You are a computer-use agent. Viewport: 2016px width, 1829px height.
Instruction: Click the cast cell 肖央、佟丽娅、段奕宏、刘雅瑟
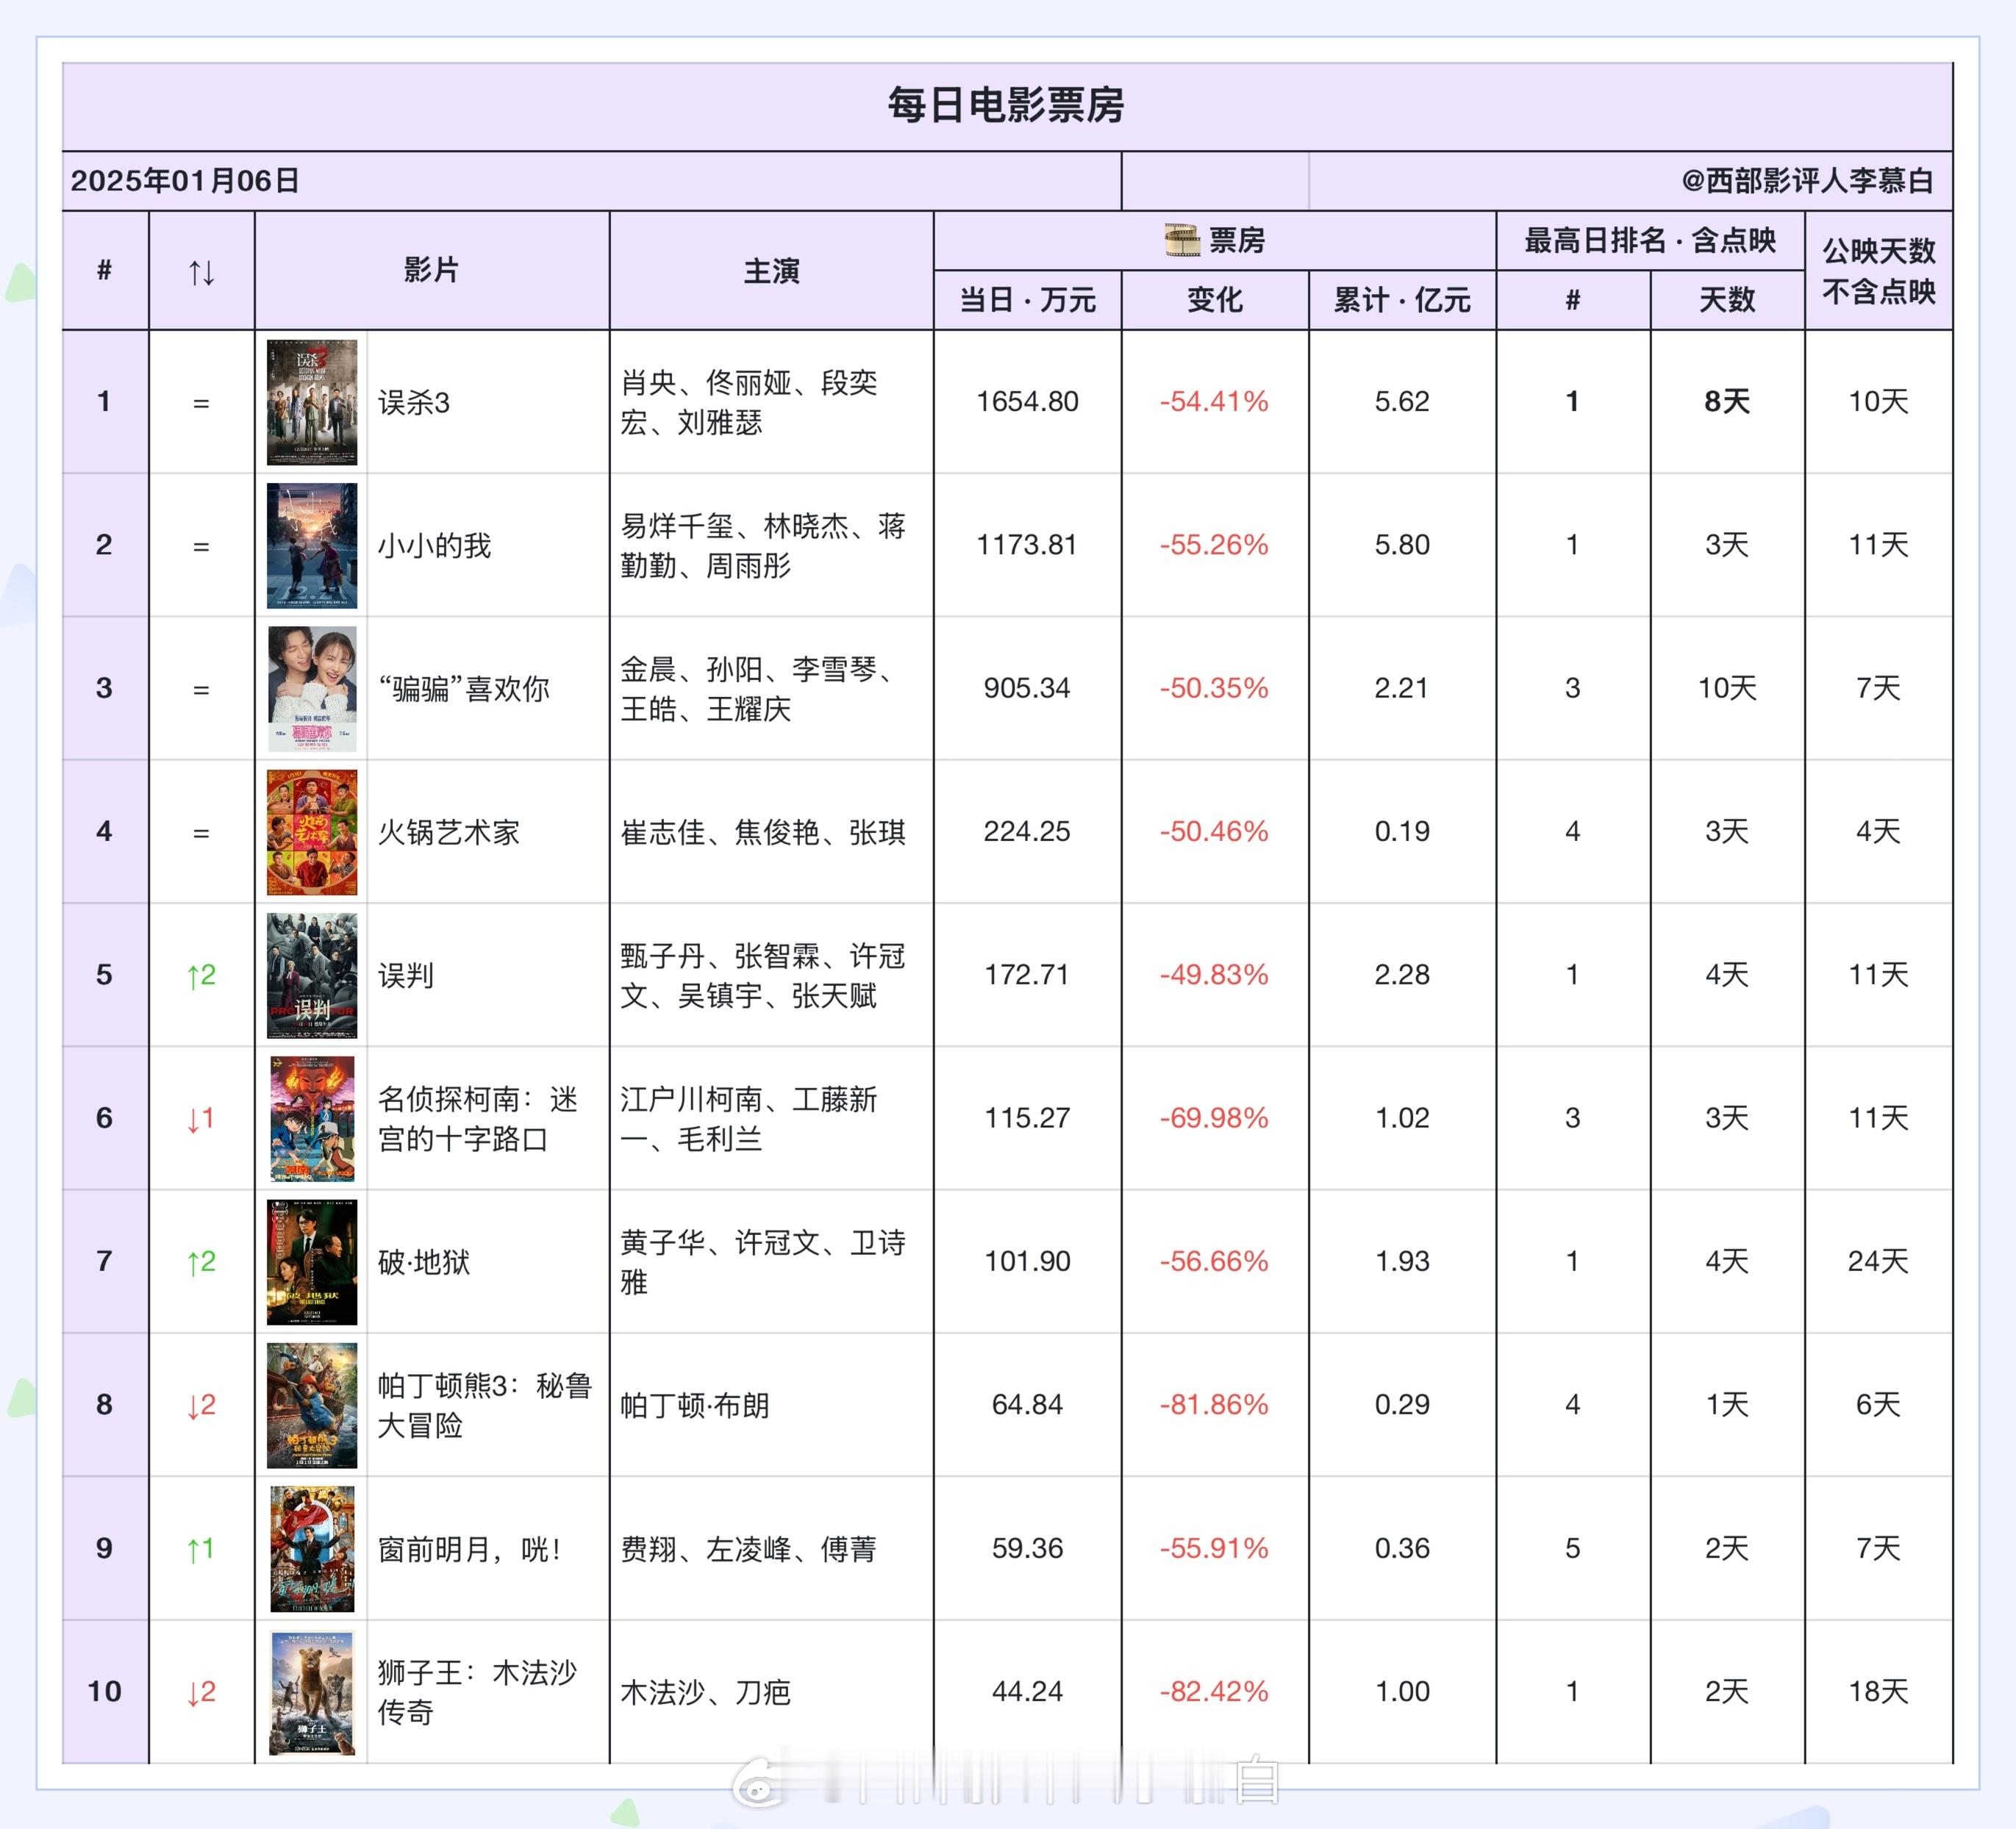(x=749, y=402)
